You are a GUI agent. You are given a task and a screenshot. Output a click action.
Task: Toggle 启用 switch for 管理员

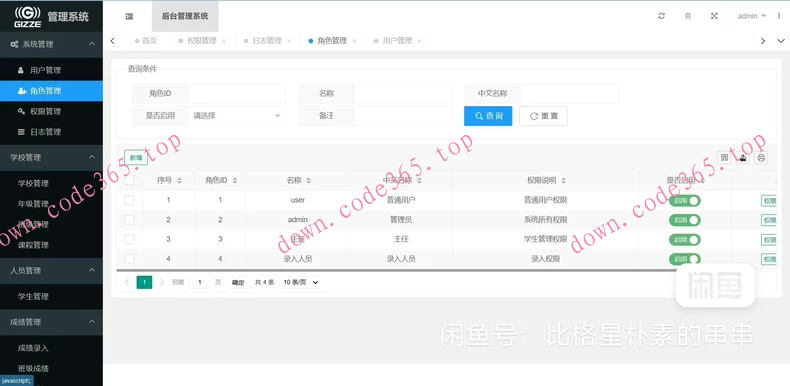[x=685, y=220]
